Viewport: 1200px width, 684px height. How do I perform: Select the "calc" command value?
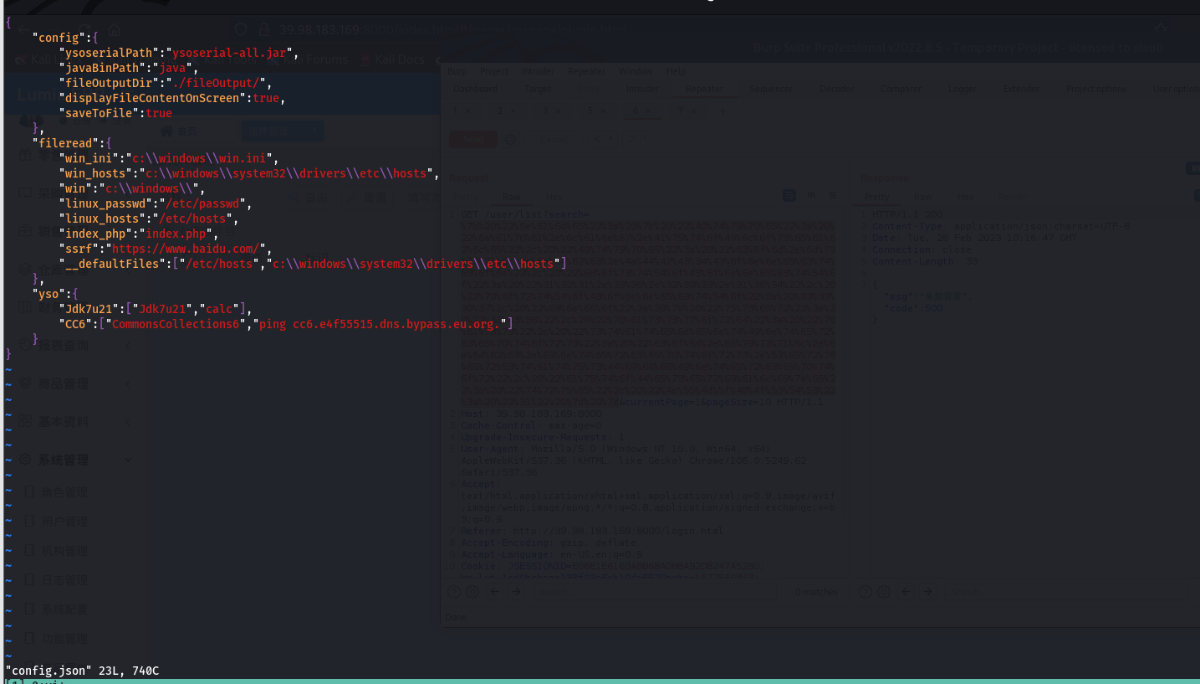pos(219,308)
